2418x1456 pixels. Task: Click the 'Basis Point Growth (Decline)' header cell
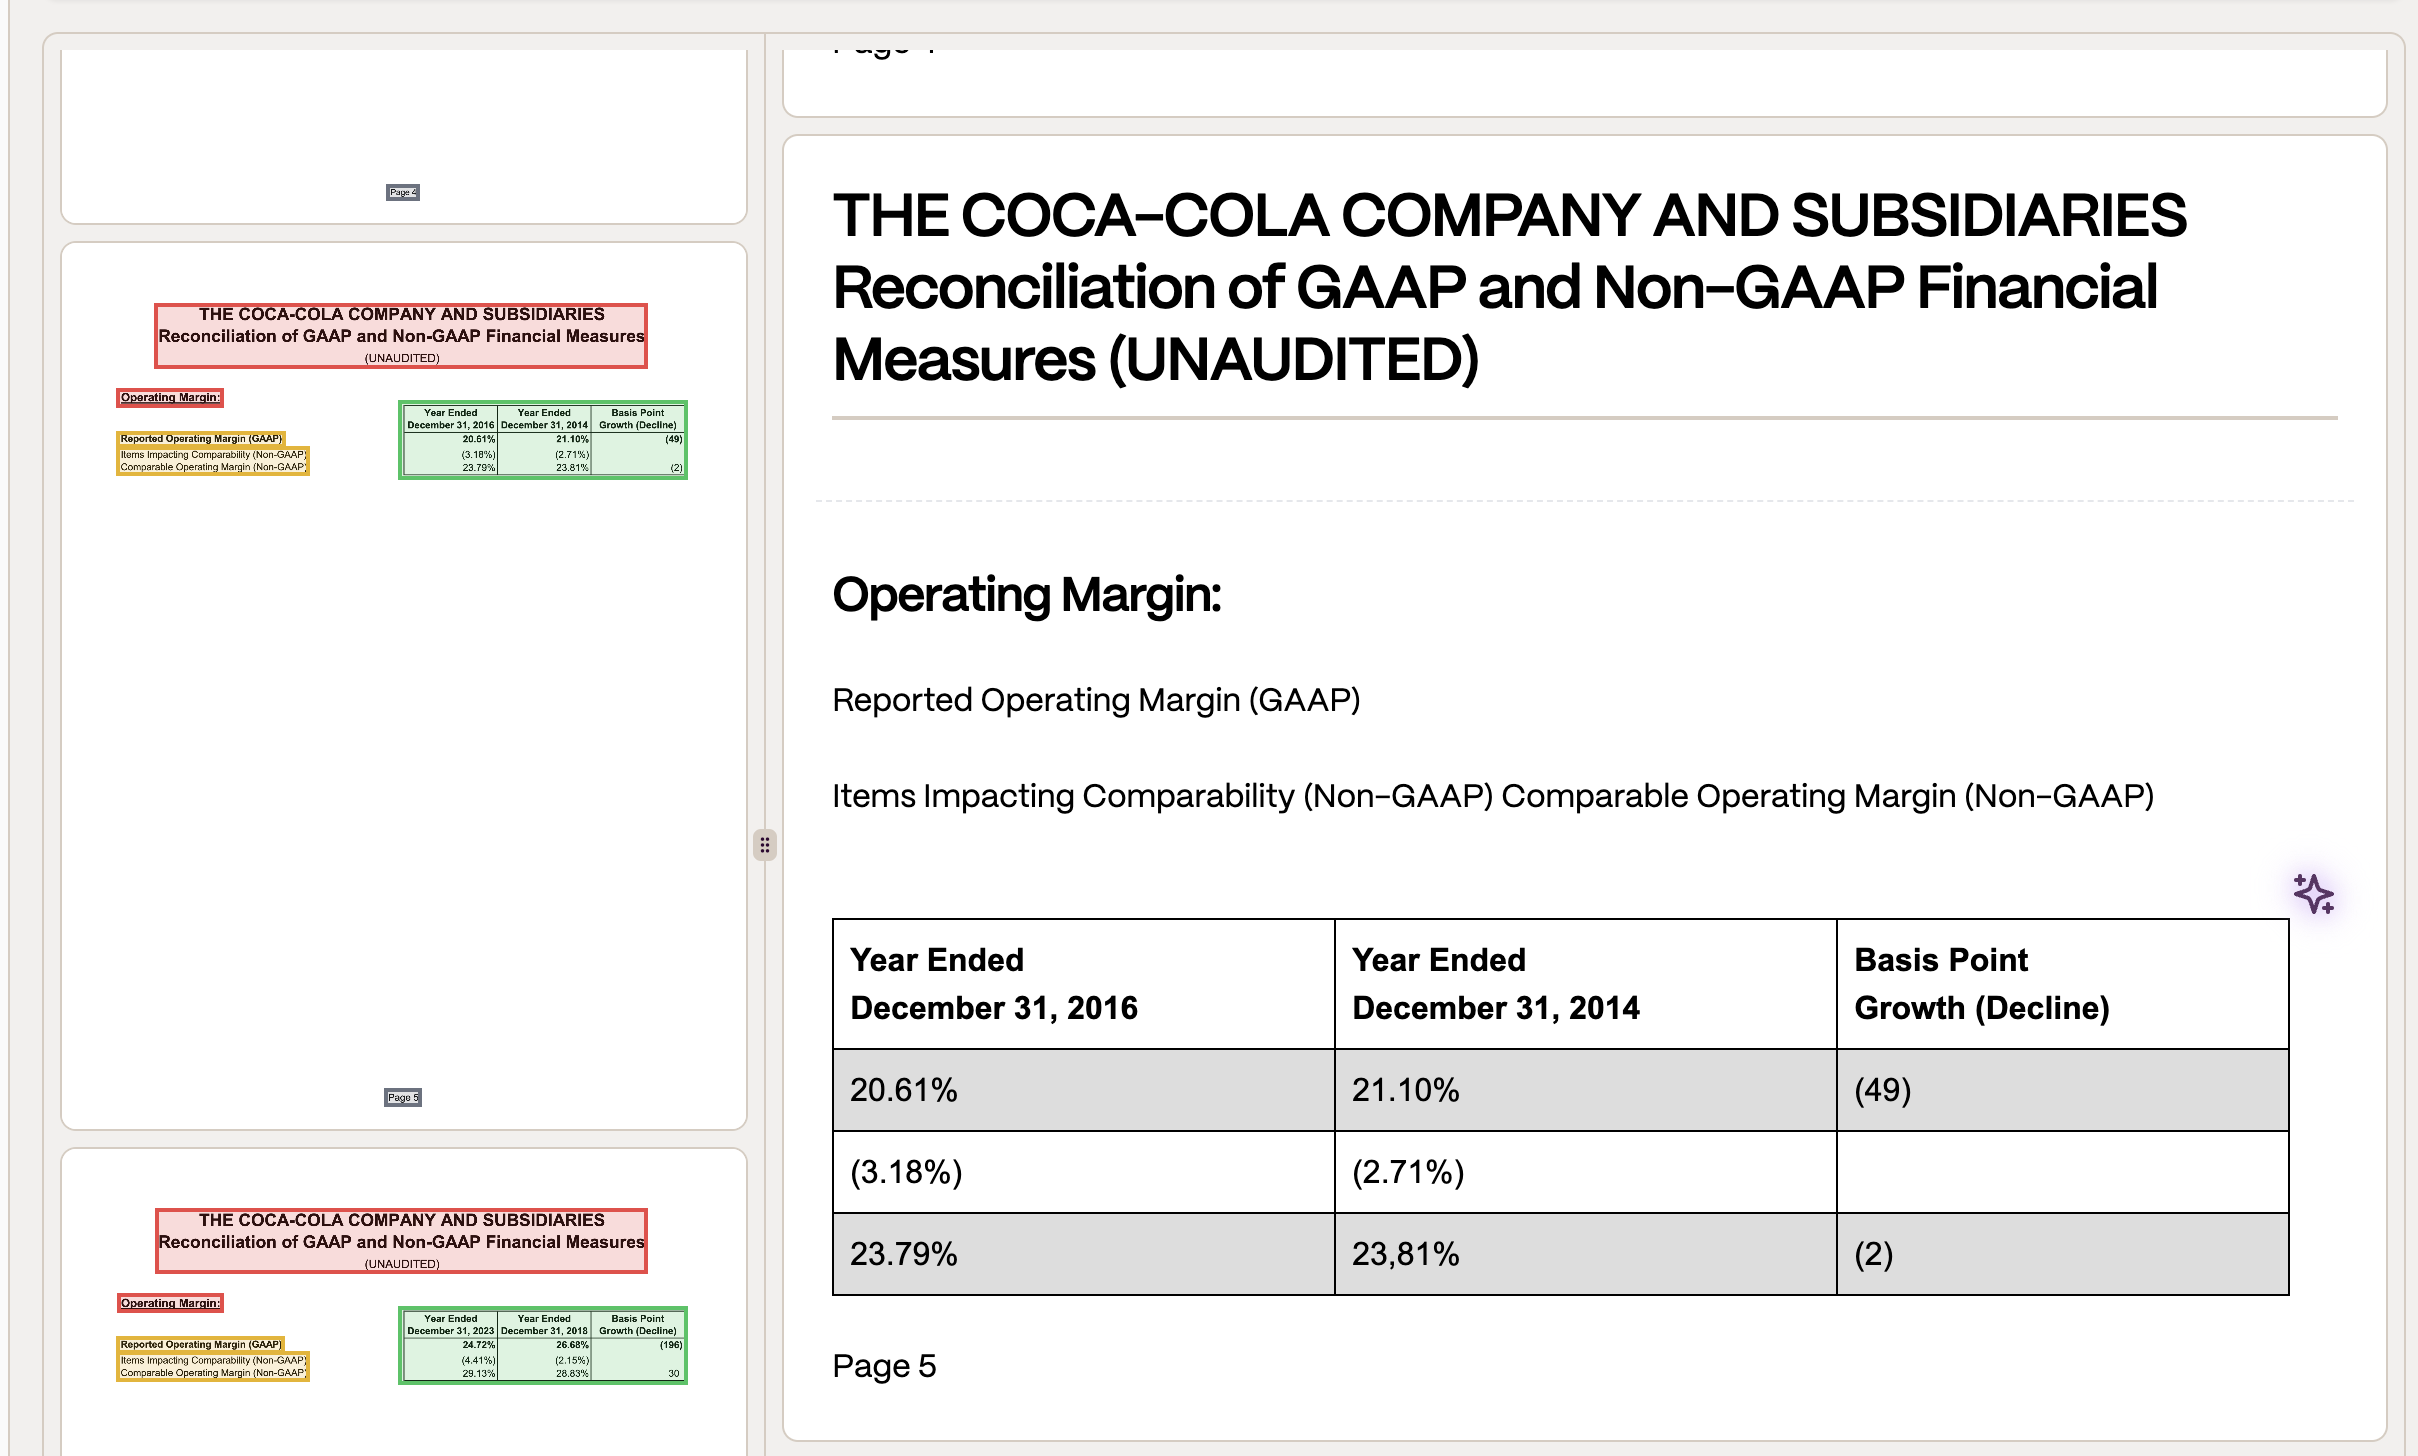click(x=2063, y=984)
